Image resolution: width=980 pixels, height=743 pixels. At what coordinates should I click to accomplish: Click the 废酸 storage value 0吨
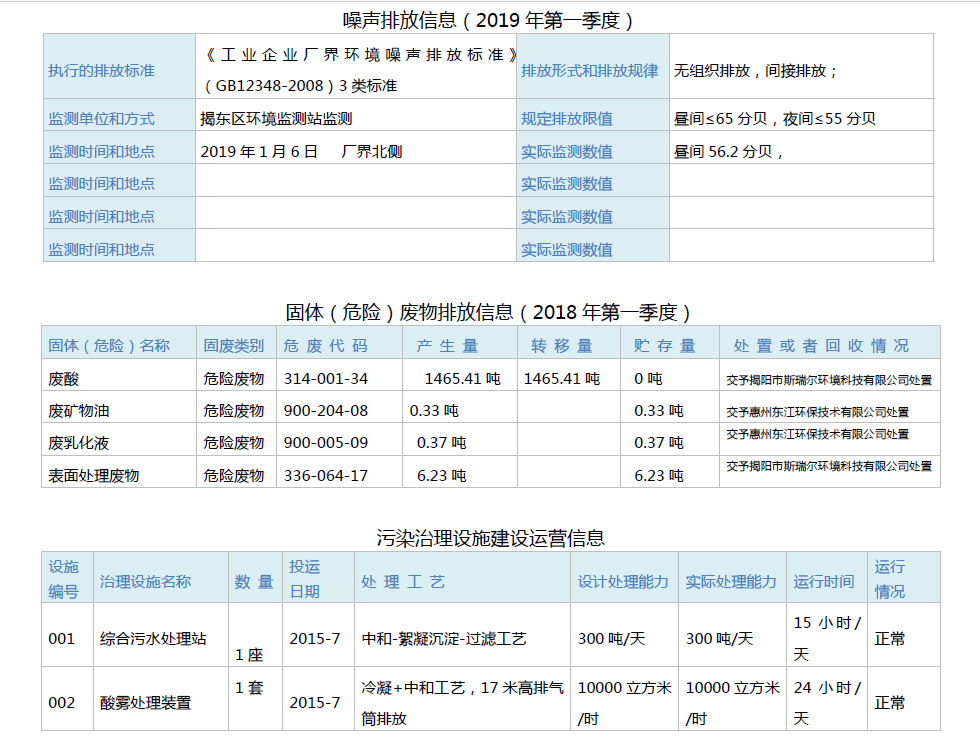(648, 379)
